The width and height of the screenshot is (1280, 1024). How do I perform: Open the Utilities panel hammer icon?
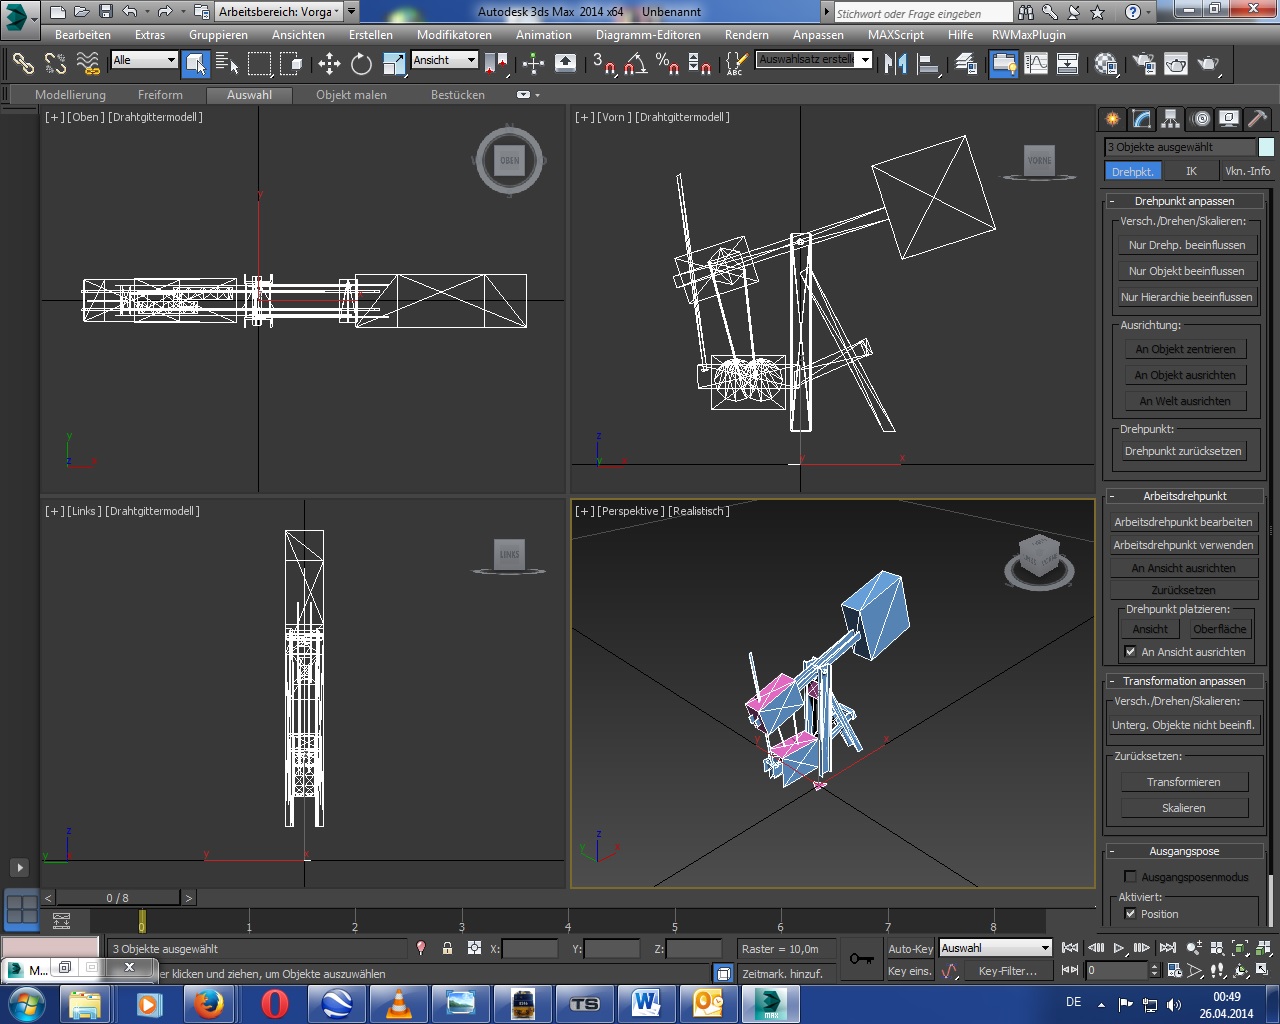pyautogui.click(x=1257, y=119)
